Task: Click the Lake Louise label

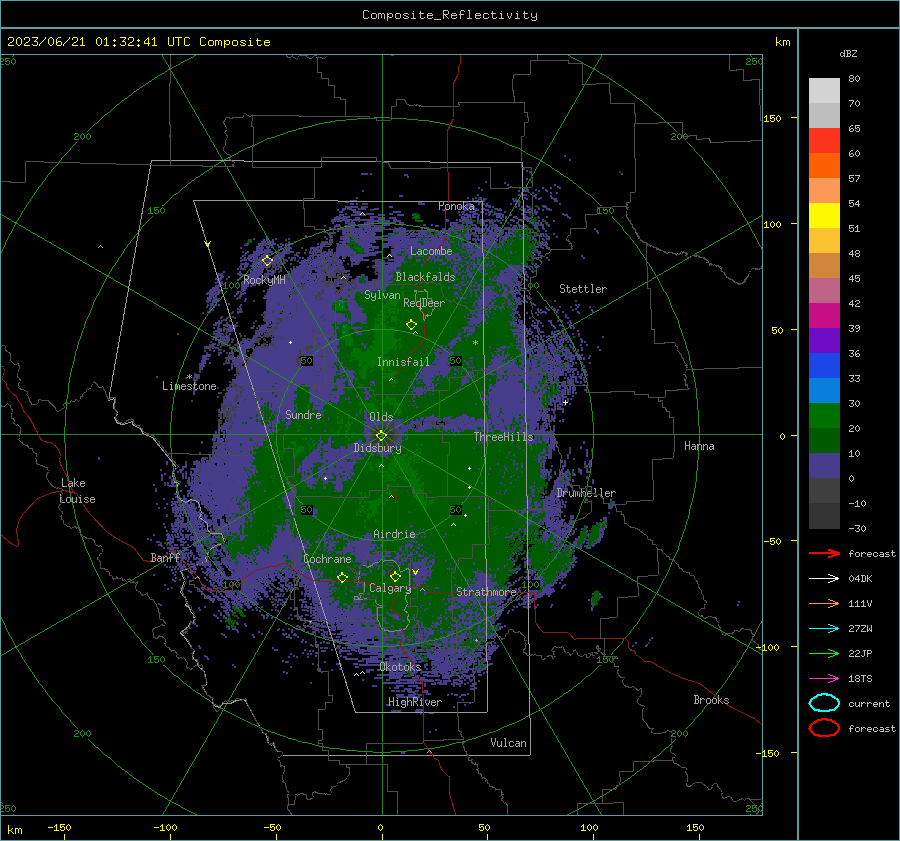Action: [77, 491]
